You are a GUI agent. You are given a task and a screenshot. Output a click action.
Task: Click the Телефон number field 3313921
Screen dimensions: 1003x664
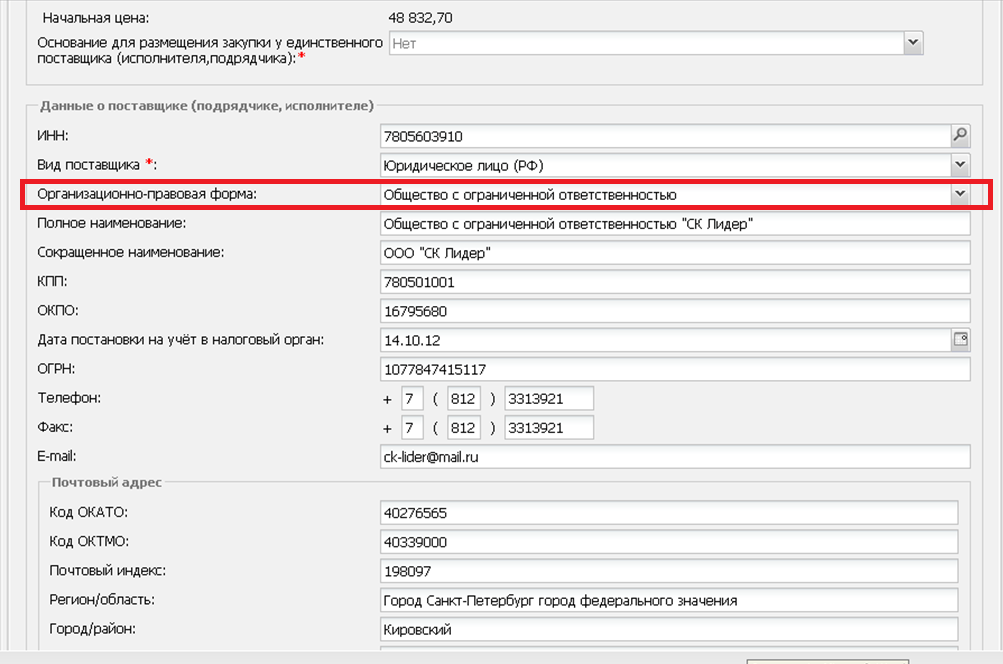click(x=549, y=399)
